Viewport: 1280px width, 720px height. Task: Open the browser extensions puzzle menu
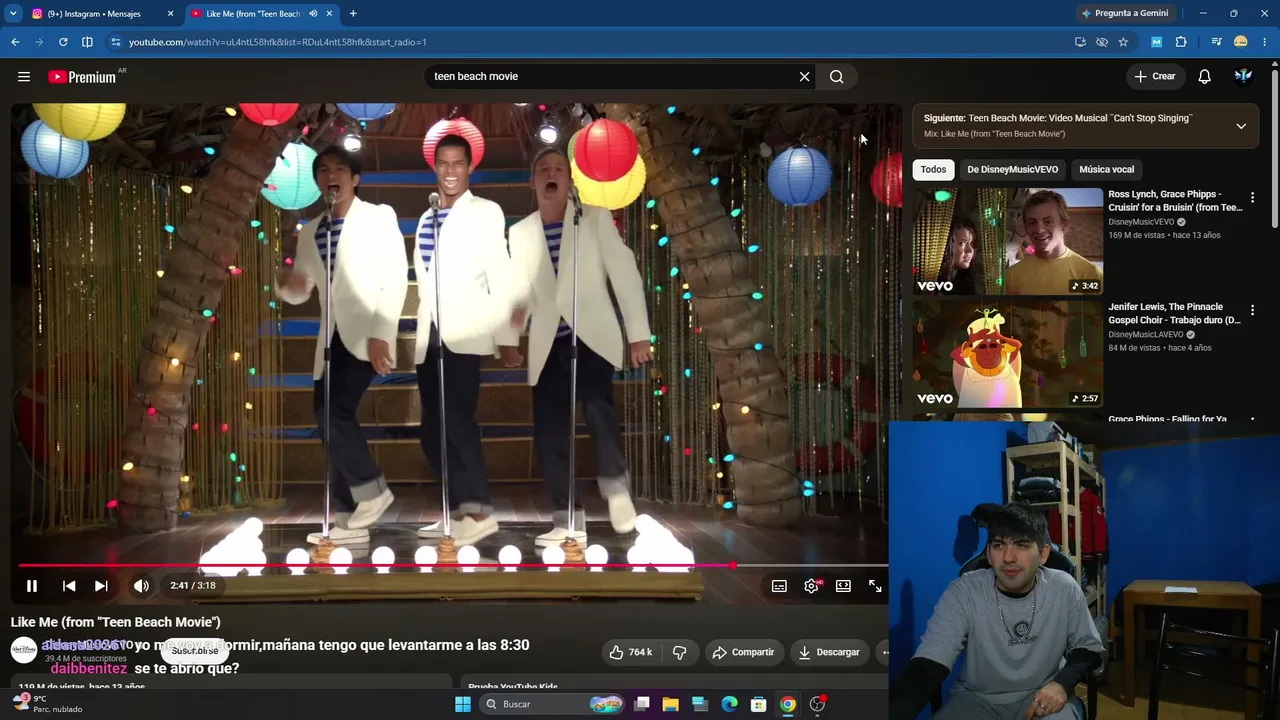pyautogui.click(x=1181, y=42)
